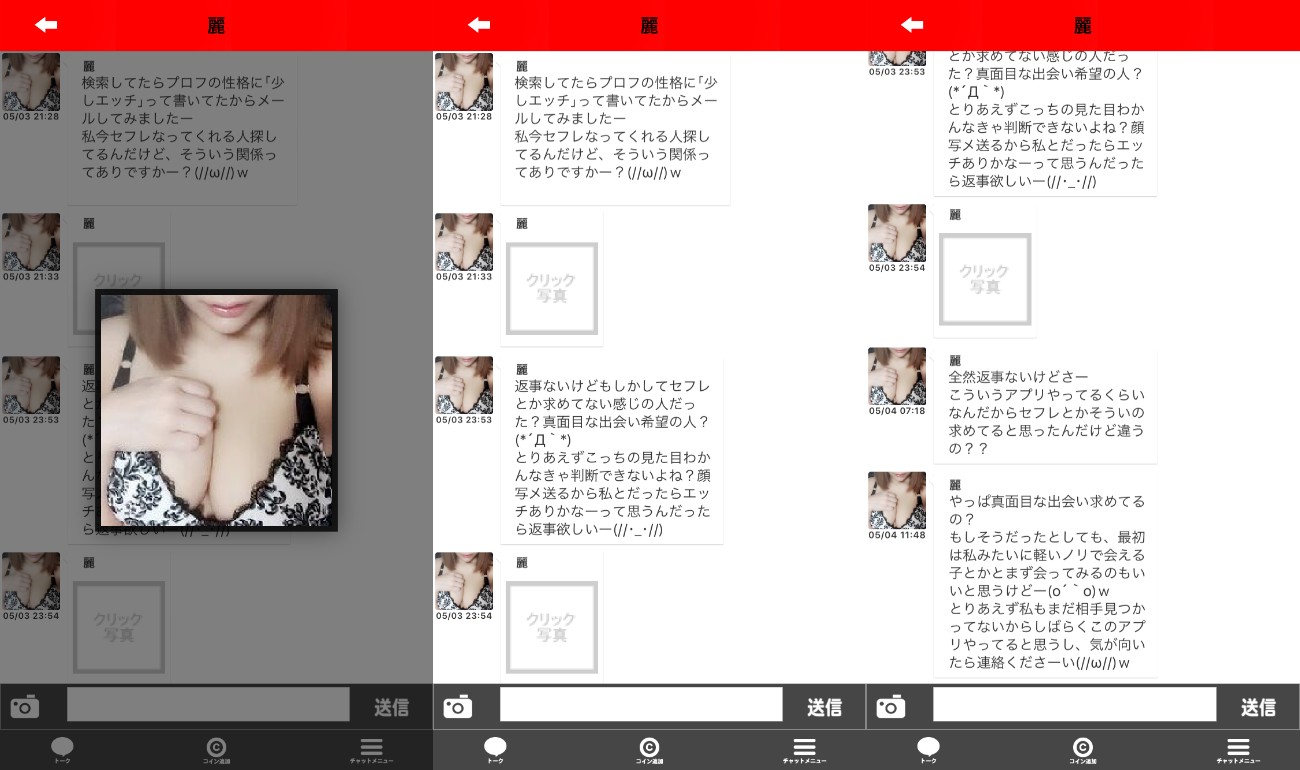Viewport: 1300px width, 770px height.
Task: Click the sender avatar dated 05/04 11:48
Action: click(897, 501)
